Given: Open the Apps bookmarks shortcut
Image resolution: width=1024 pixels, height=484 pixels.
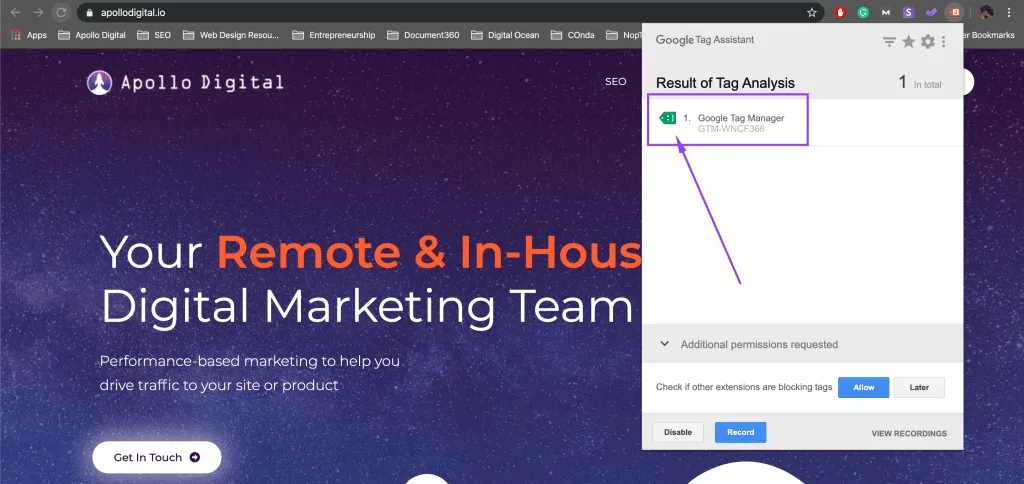Looking at the screenshot, I should tap(29, 35).
